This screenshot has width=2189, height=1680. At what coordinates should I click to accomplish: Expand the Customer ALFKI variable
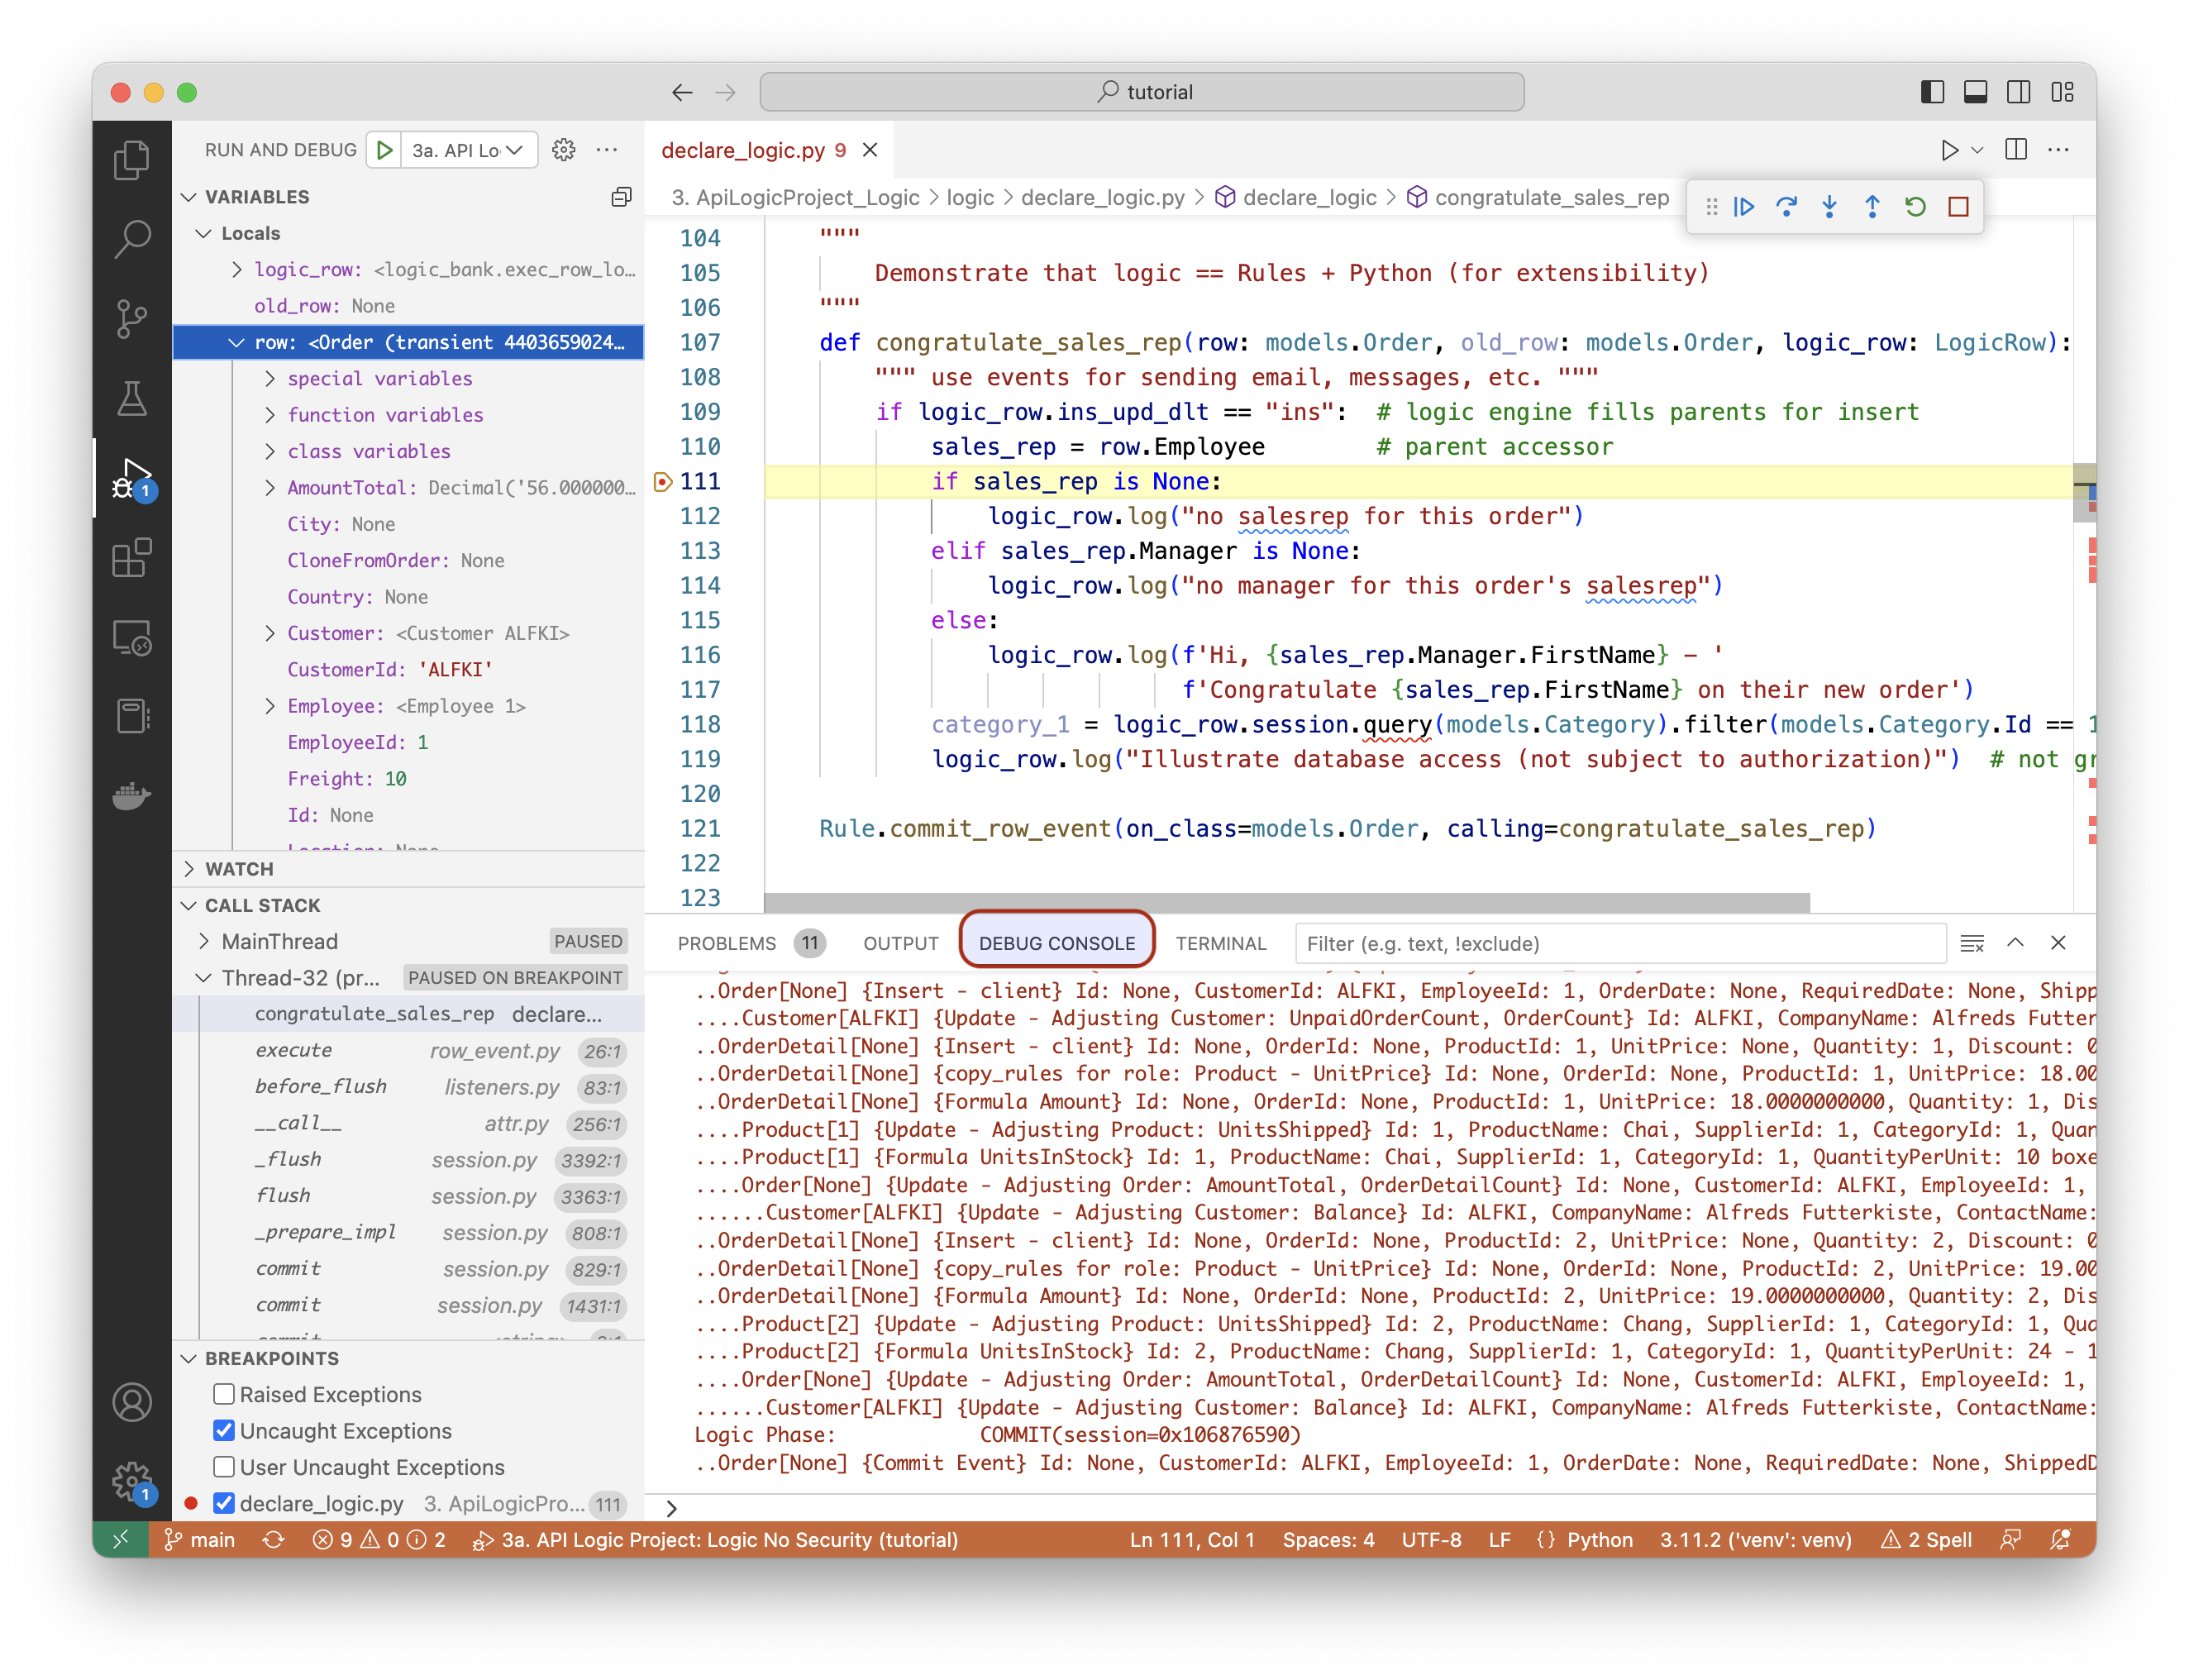point(270,633)
